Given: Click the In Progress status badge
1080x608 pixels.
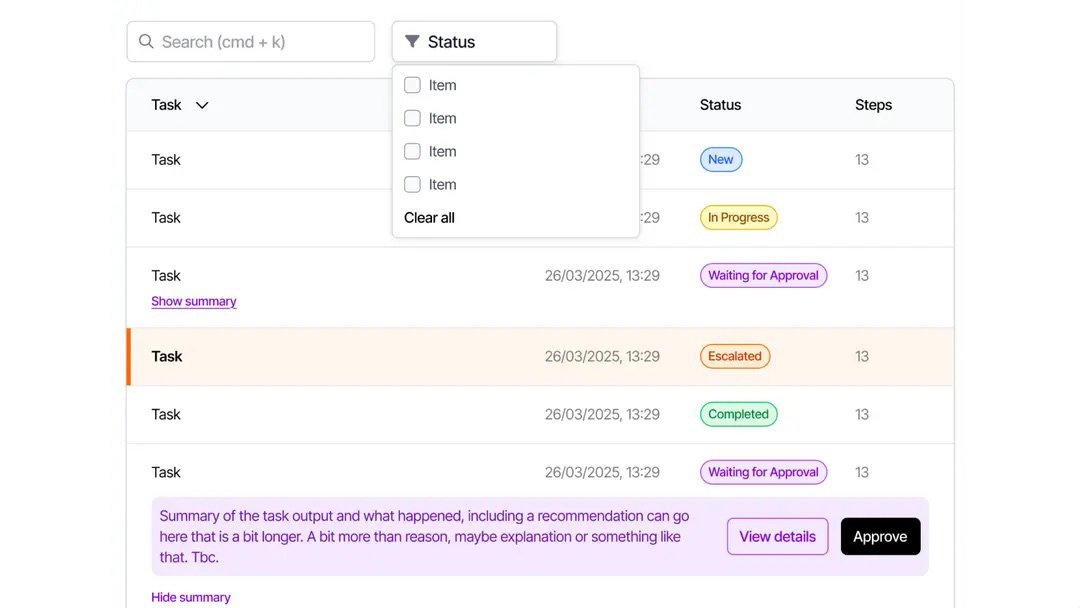Looking at the screenshot, I should [x=738, y=217].
